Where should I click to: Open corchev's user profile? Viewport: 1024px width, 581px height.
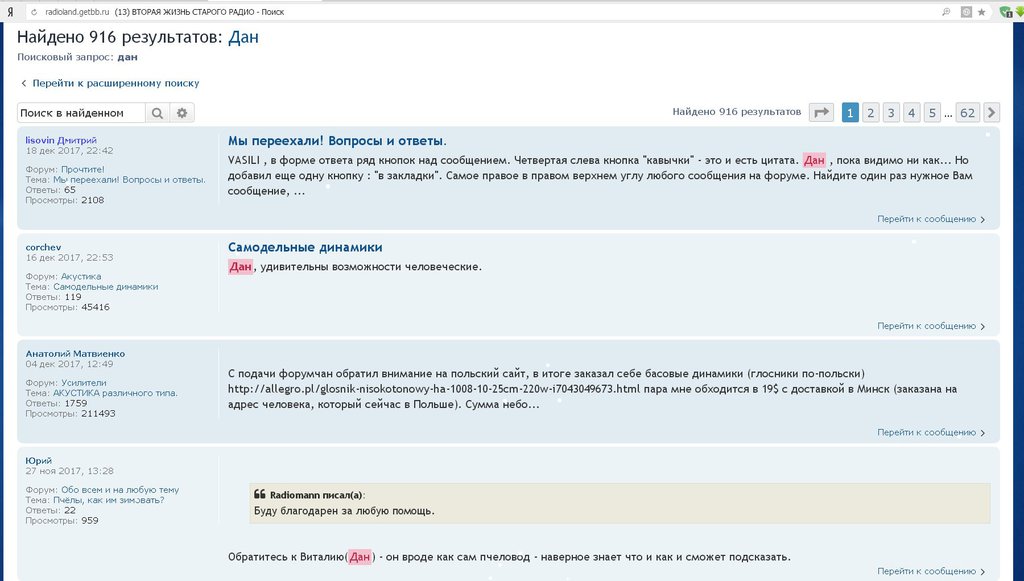42,246
